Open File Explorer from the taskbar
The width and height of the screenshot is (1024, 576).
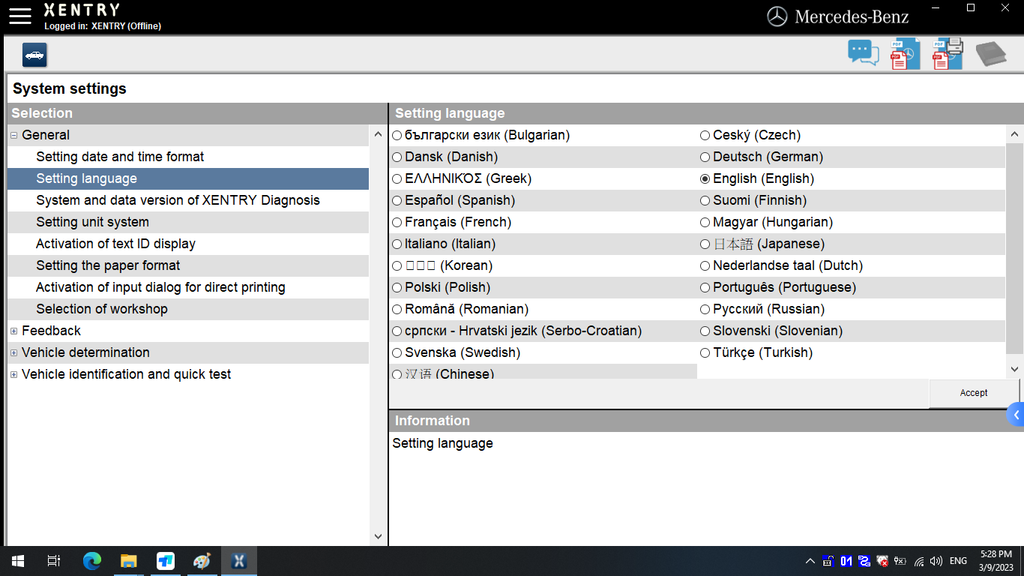(128, 561)
